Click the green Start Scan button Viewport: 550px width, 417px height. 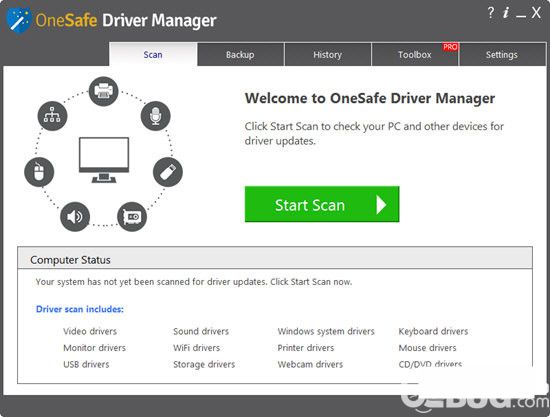coord(322,204)
